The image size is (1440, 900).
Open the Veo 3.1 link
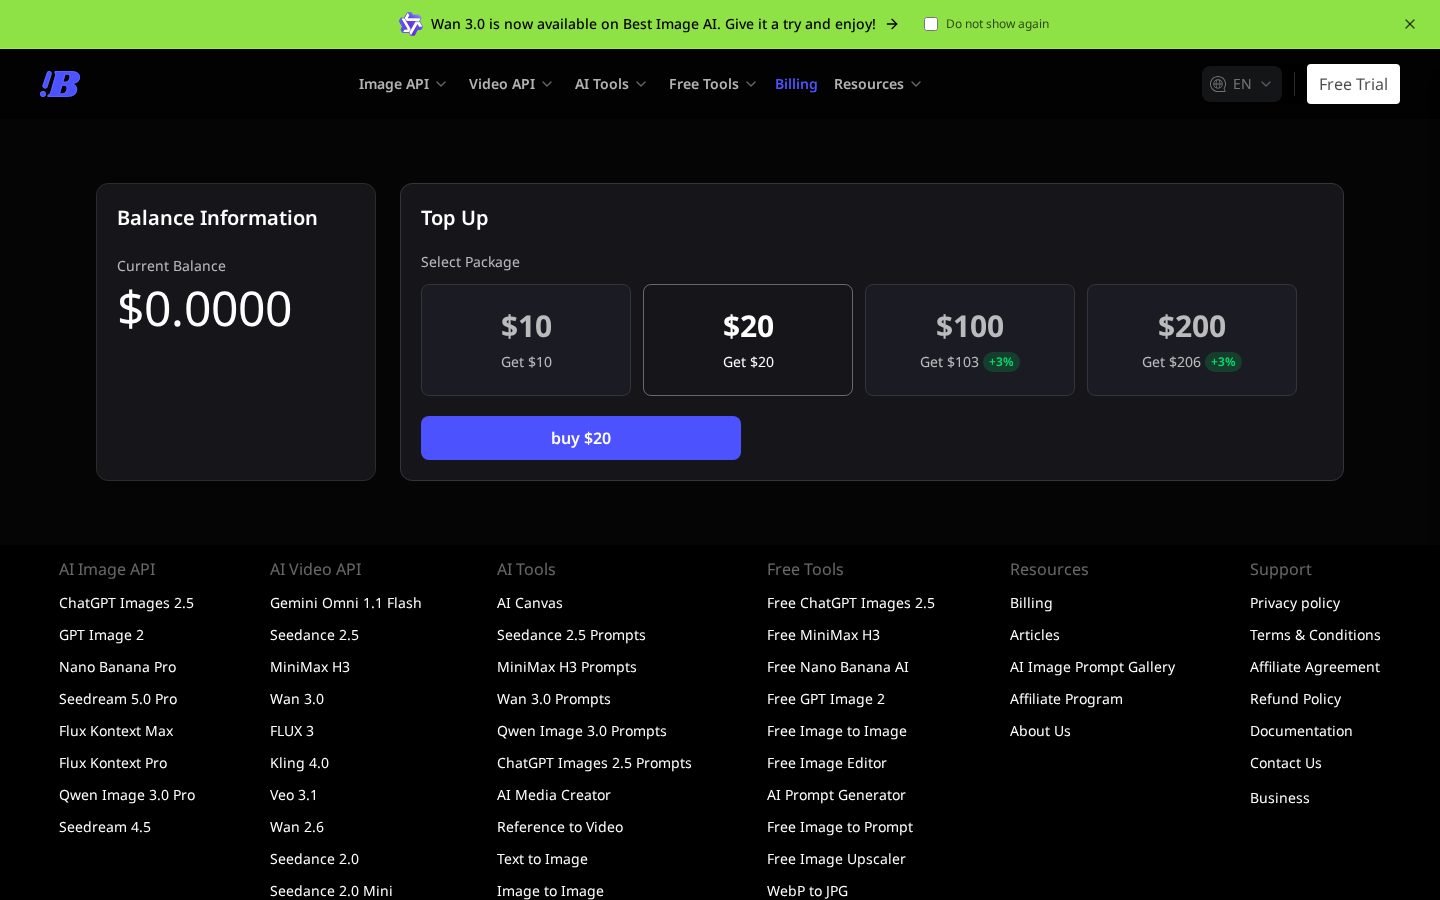pos(293,795)
